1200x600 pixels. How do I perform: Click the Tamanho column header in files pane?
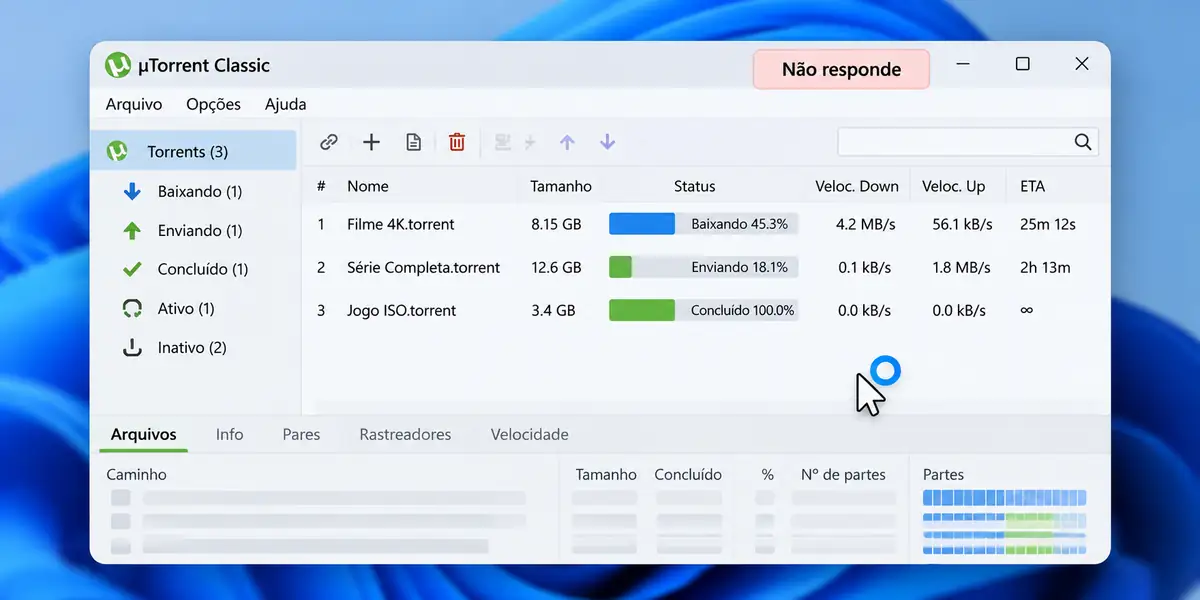(x=605, y=474)
